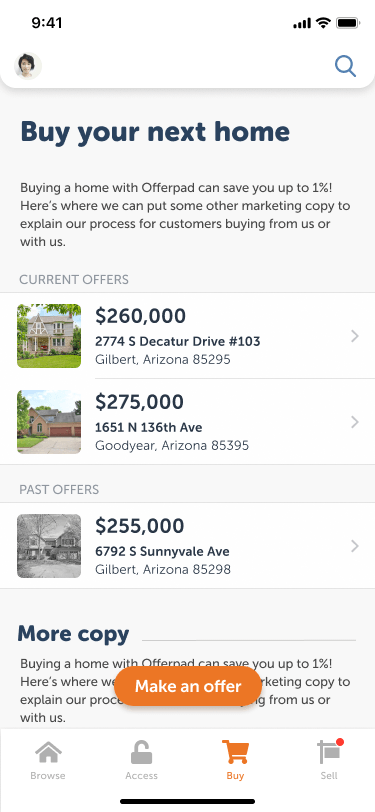The height and width of the screenshot is (812, 375).
Task: Switch to the Browse tab label
Action: (x=48, y=776)
